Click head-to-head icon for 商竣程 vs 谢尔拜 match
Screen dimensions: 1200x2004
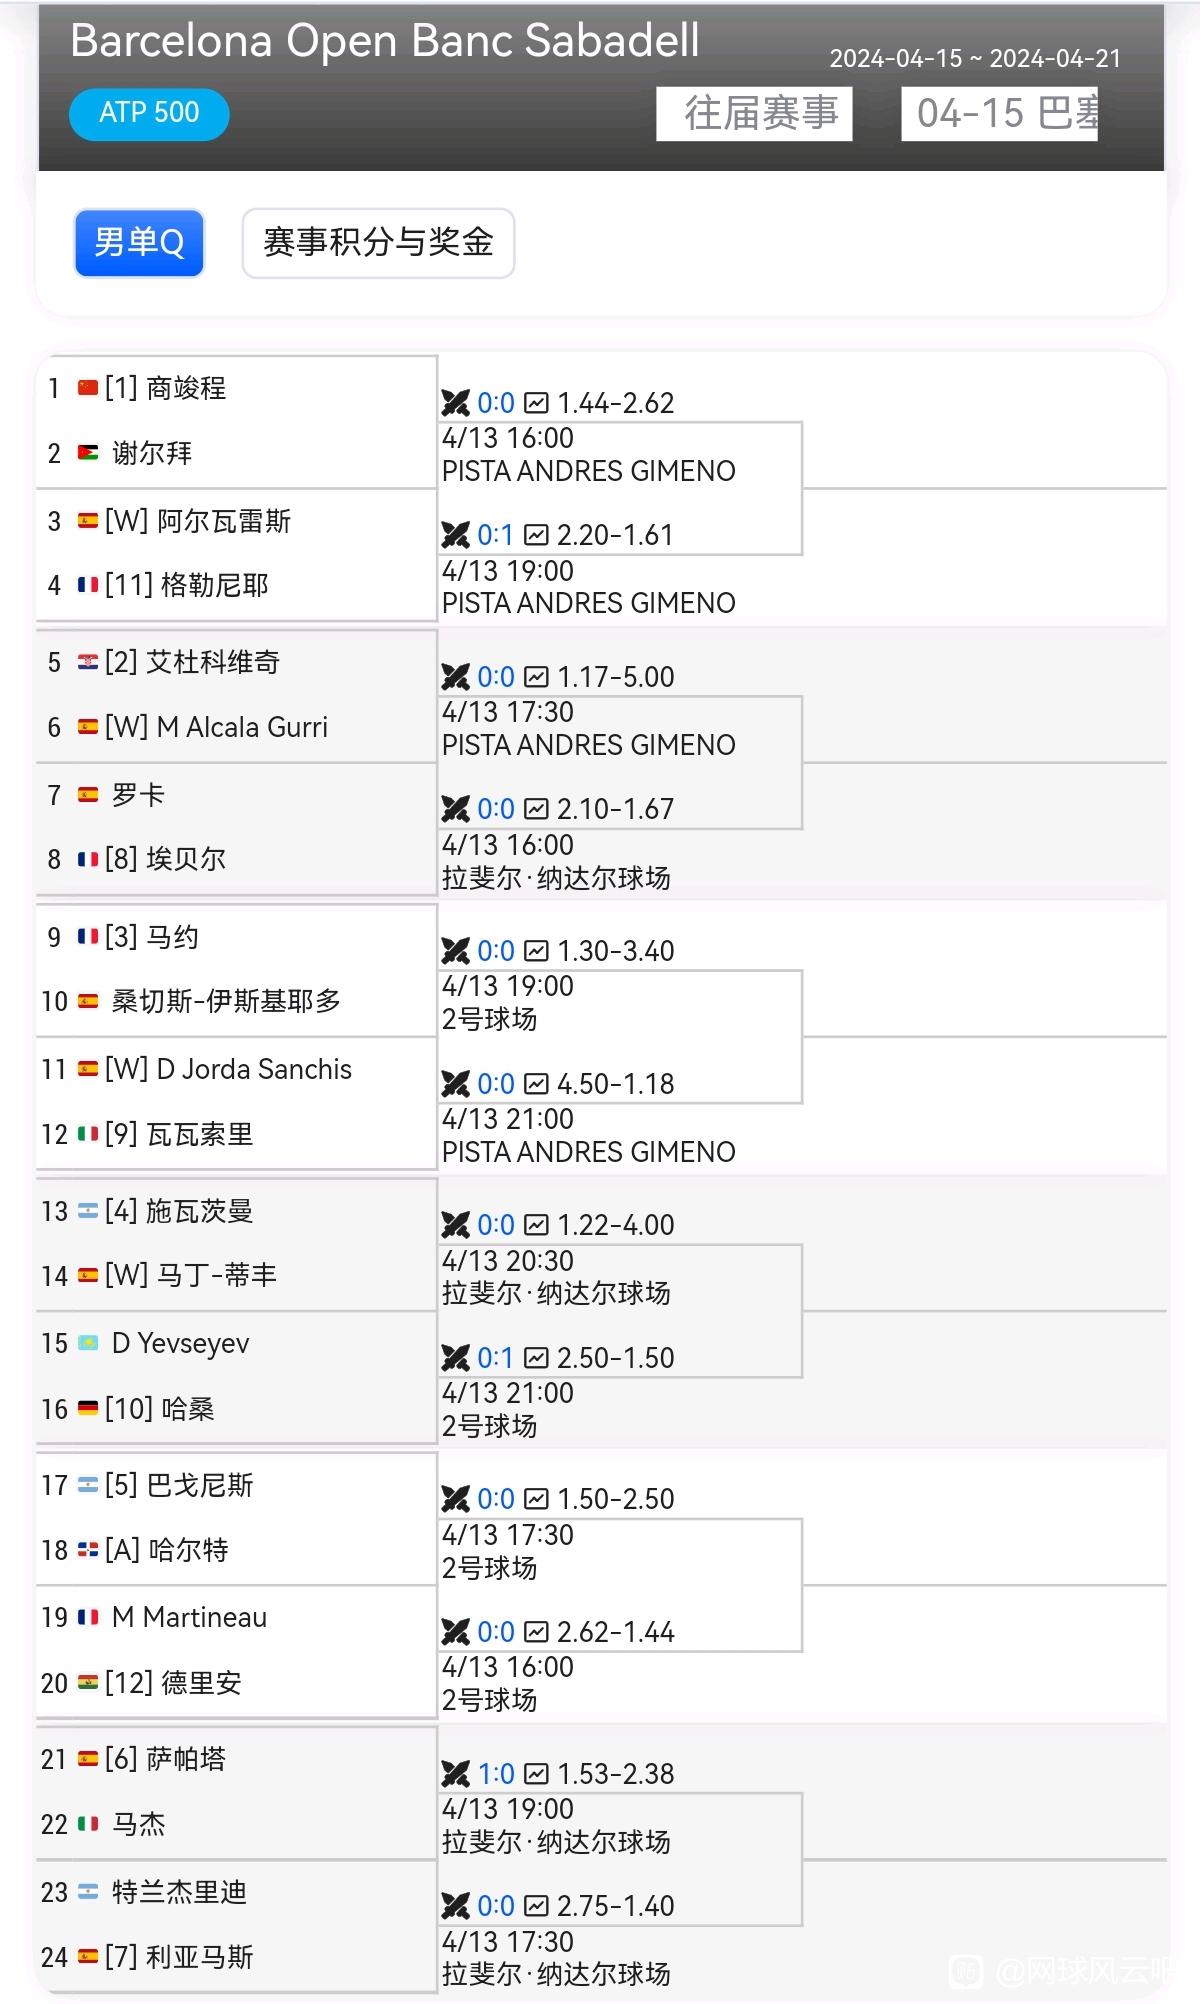click(x=455, y=403)
